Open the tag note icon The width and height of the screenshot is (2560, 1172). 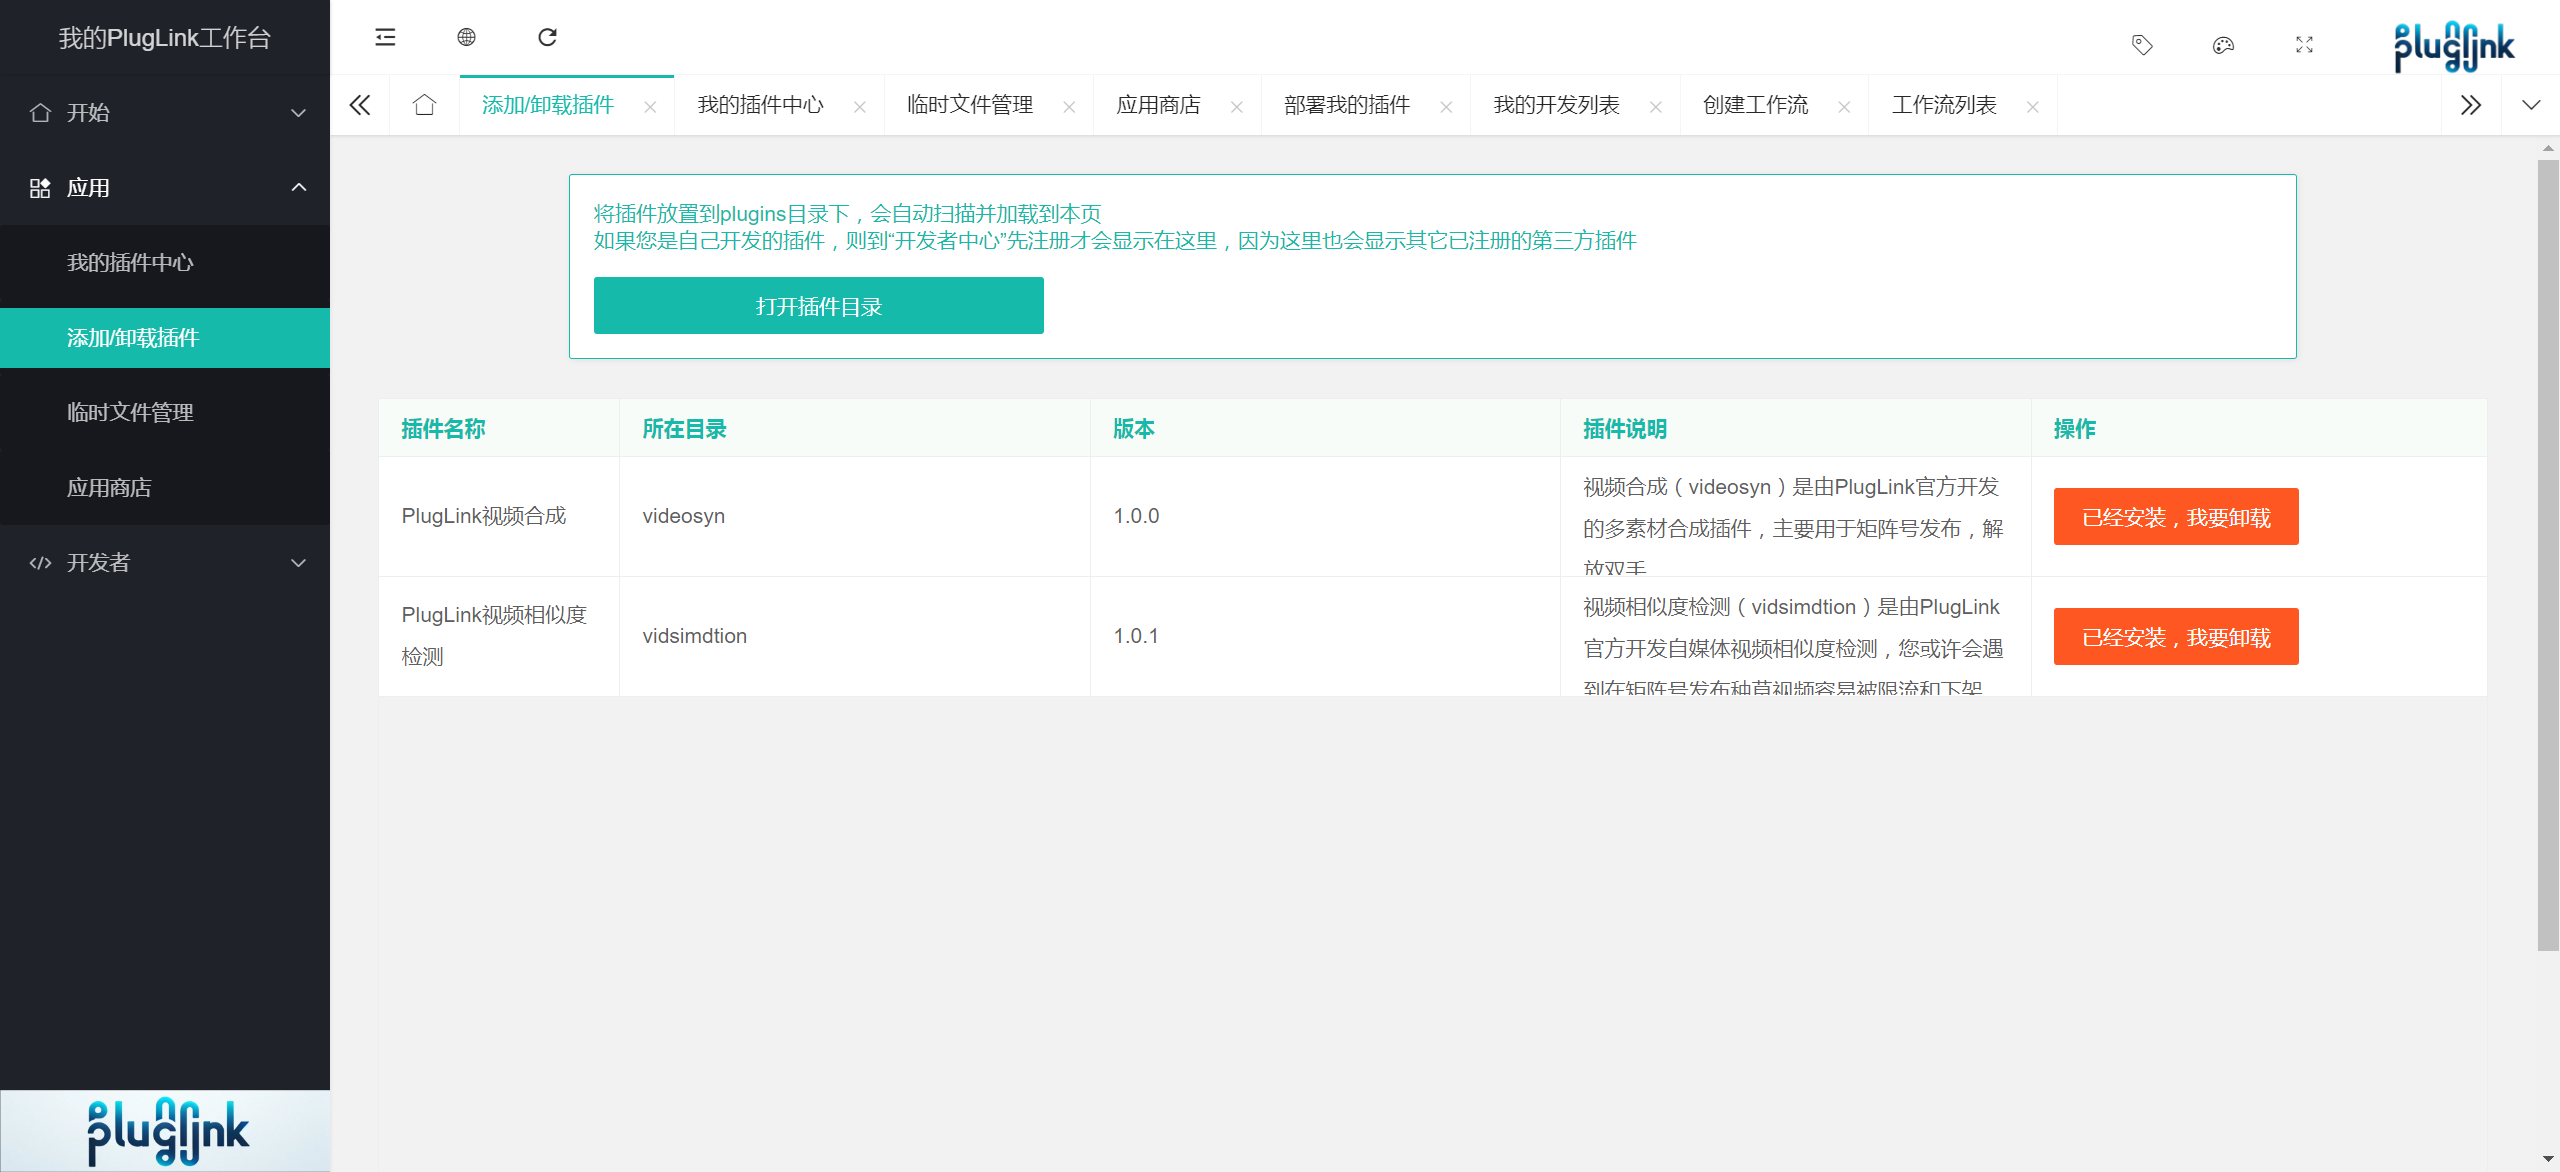(x=2142, y=45)
